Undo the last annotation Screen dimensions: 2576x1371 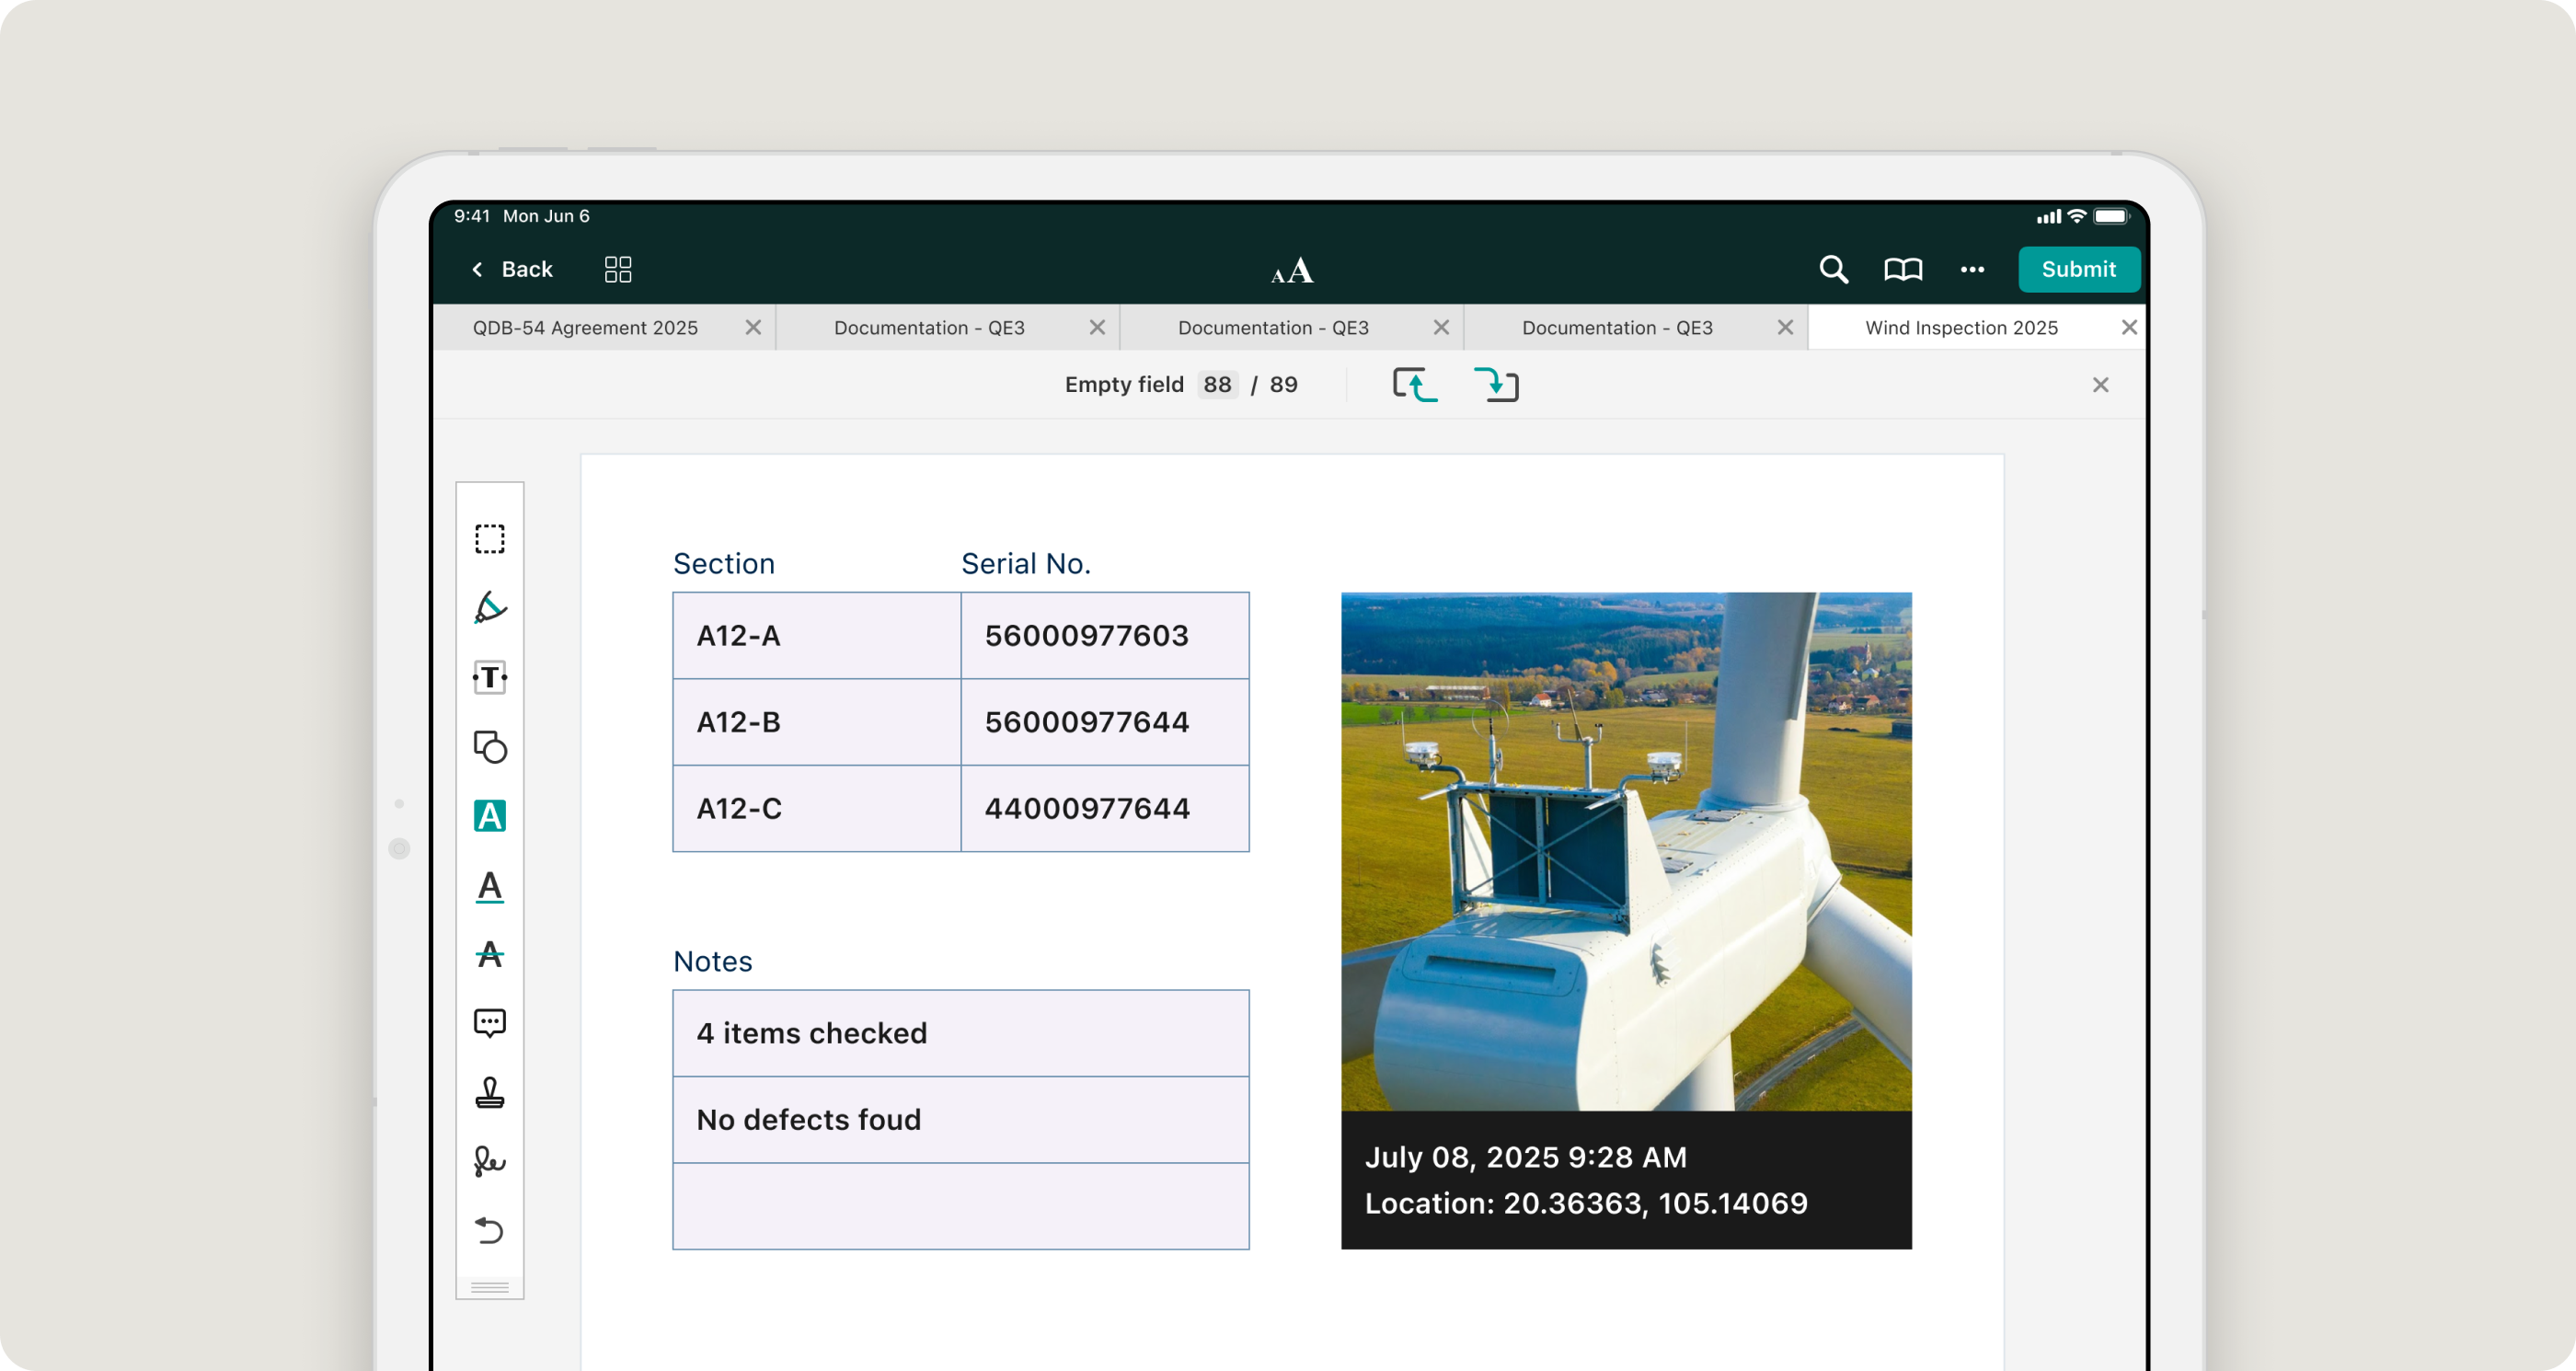(x=489, y=1230)
